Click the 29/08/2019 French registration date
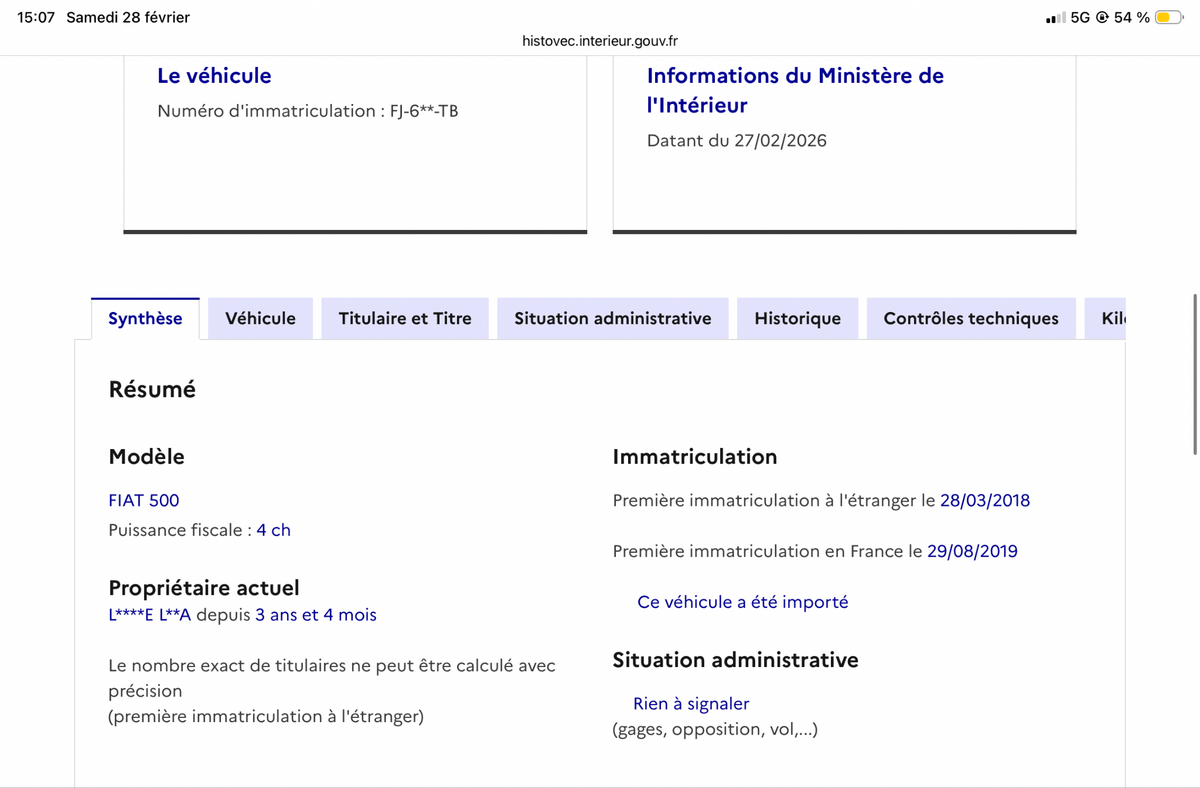Image resolution: width=1200 pixels, height=788 pixels. tap(972, 551)
